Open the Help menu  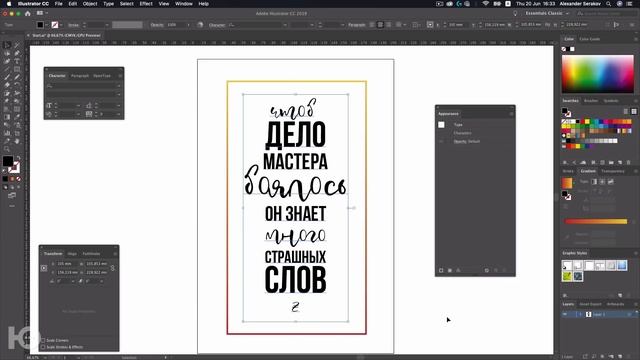tap(203, 4)
